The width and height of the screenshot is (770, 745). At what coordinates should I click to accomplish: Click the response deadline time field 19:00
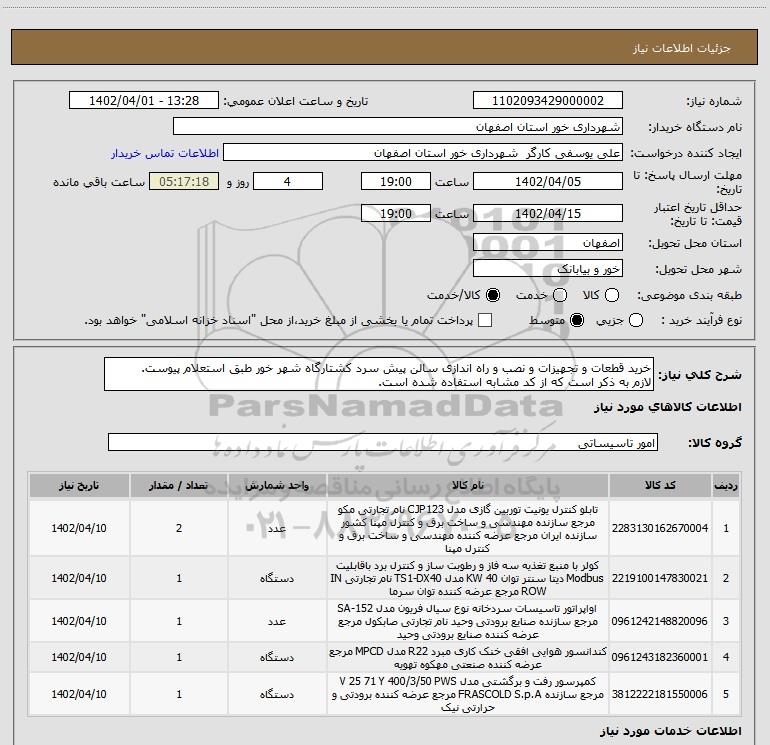pyautogui.click(x=396, y=181)
